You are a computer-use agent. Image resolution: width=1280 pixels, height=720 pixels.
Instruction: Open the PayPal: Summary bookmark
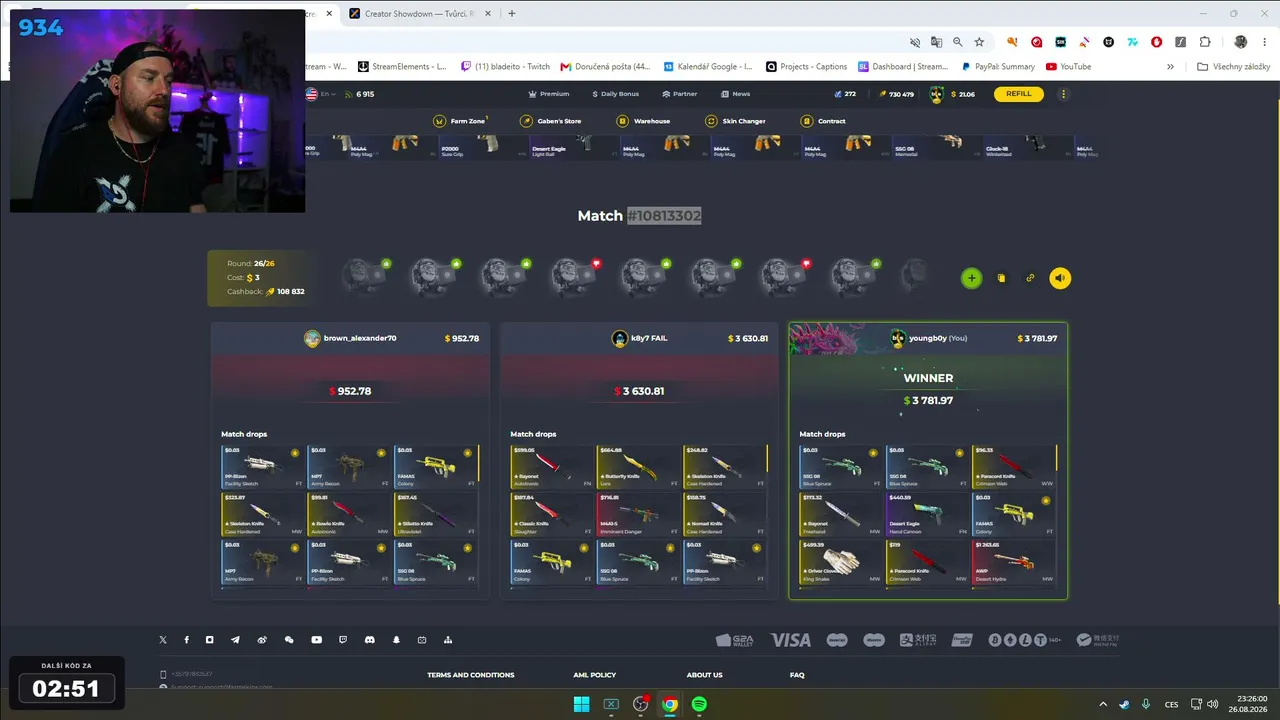point(998,67)
